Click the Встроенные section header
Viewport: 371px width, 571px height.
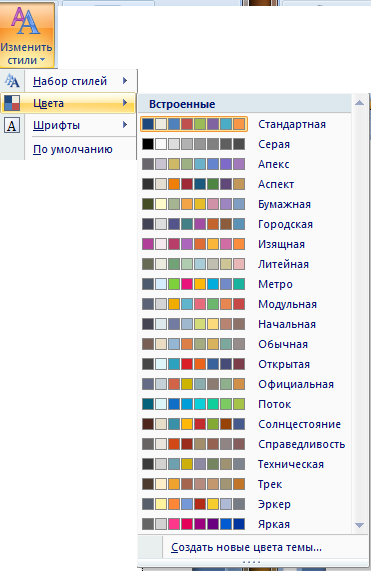point(245,104)
